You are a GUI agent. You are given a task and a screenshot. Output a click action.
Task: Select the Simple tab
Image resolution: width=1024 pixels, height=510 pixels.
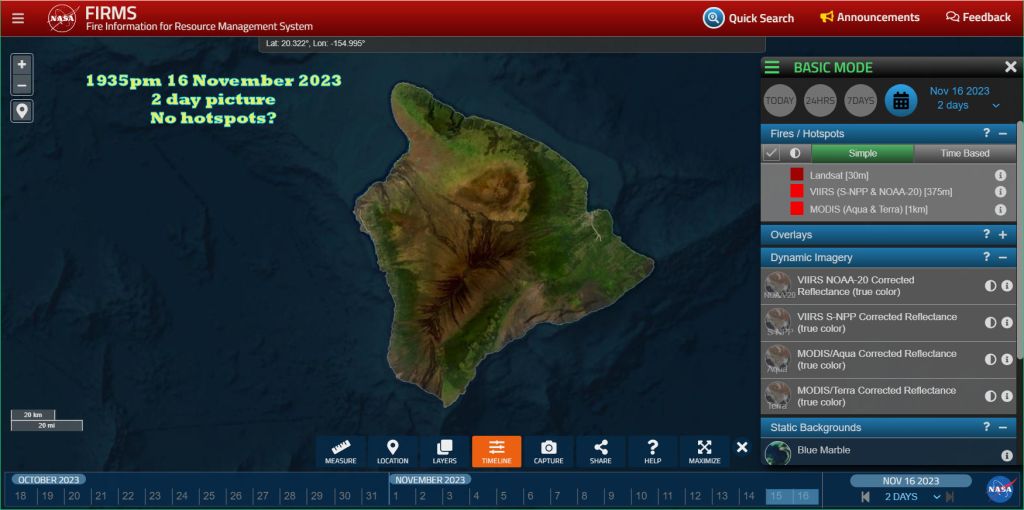click(x=862, y=153)
